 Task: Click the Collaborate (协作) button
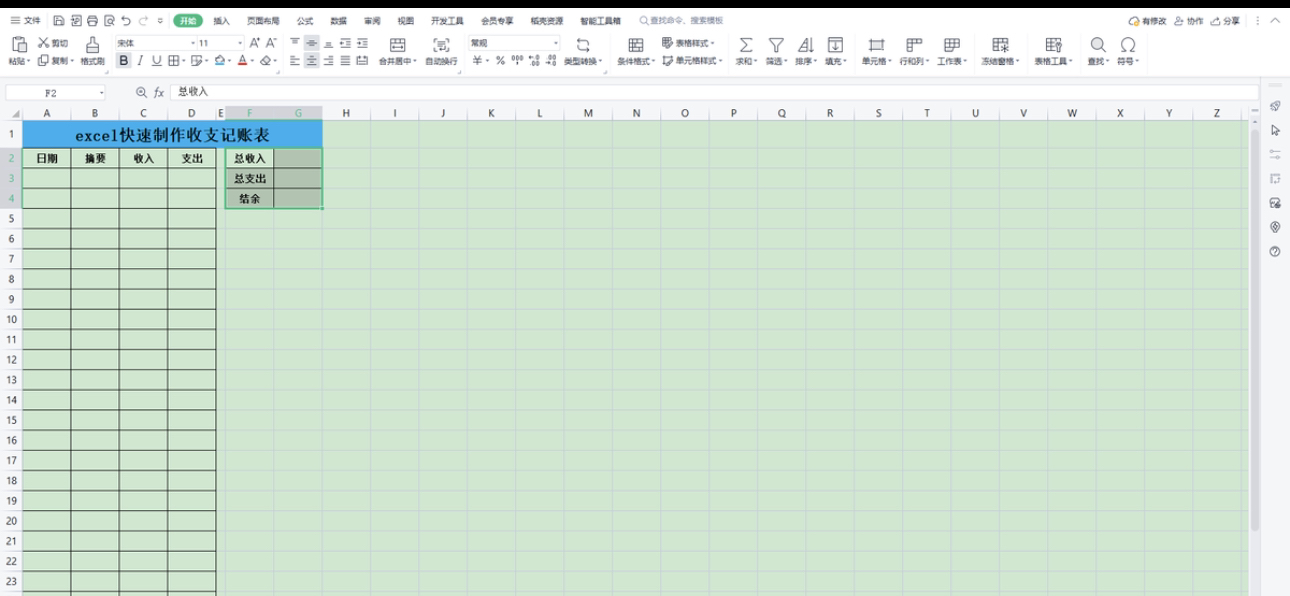[1189, 20]
